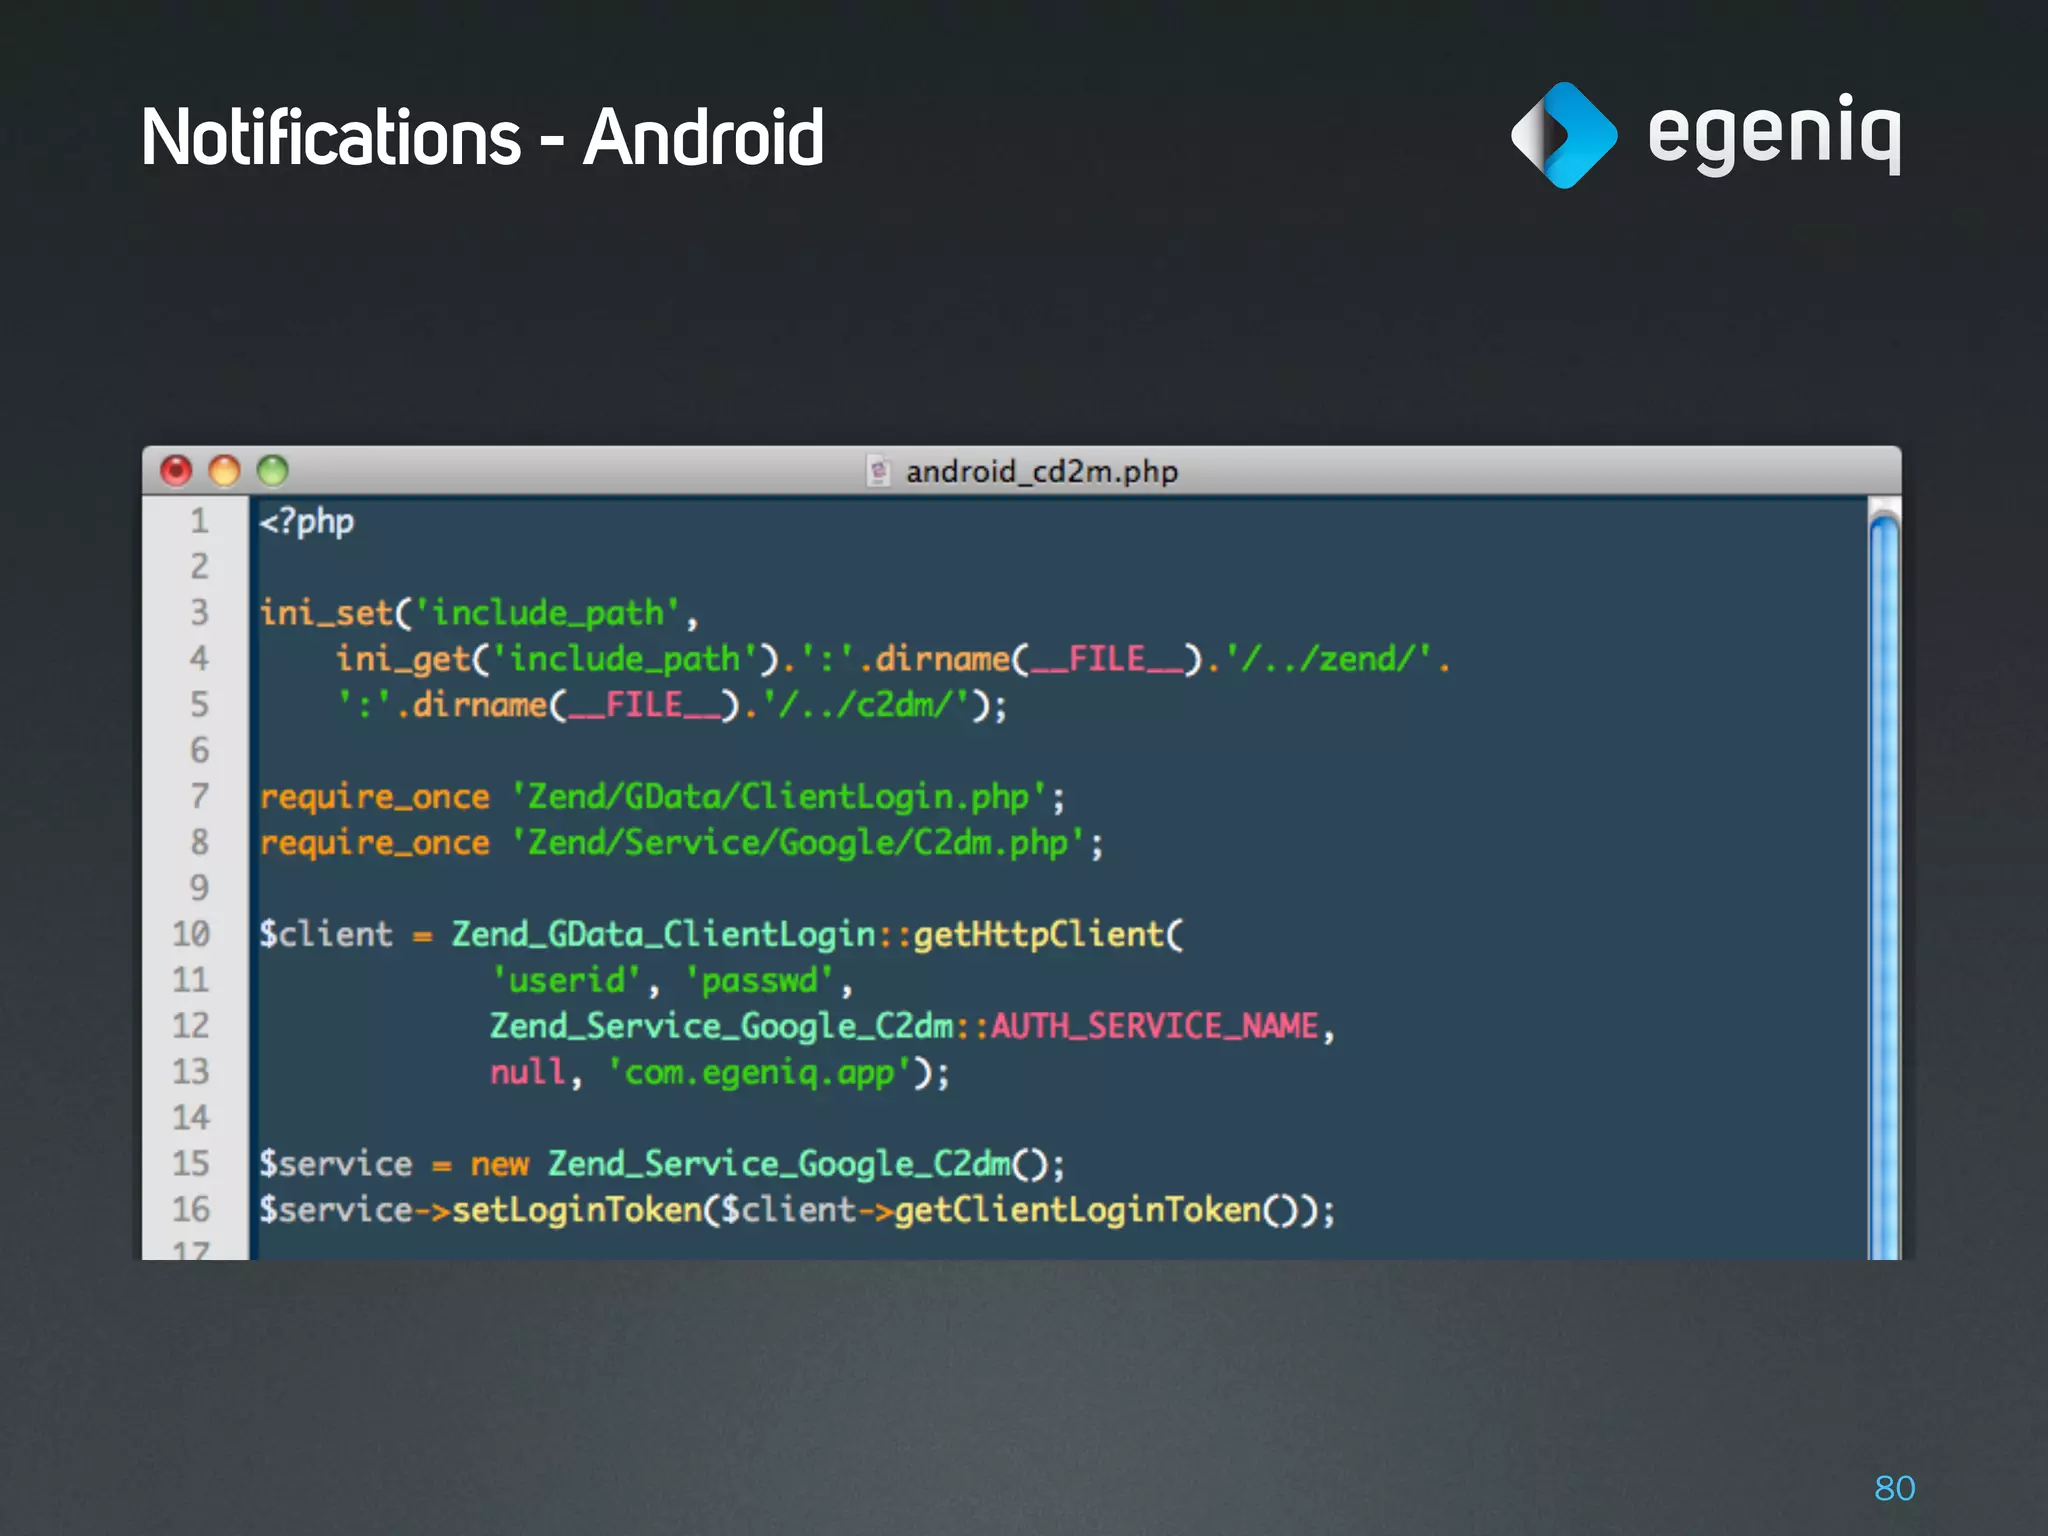The height and width of the screenshot is (1536, 2048).
Task: Click 'include_path' string on line 4
Action: (x=625, y=660)
